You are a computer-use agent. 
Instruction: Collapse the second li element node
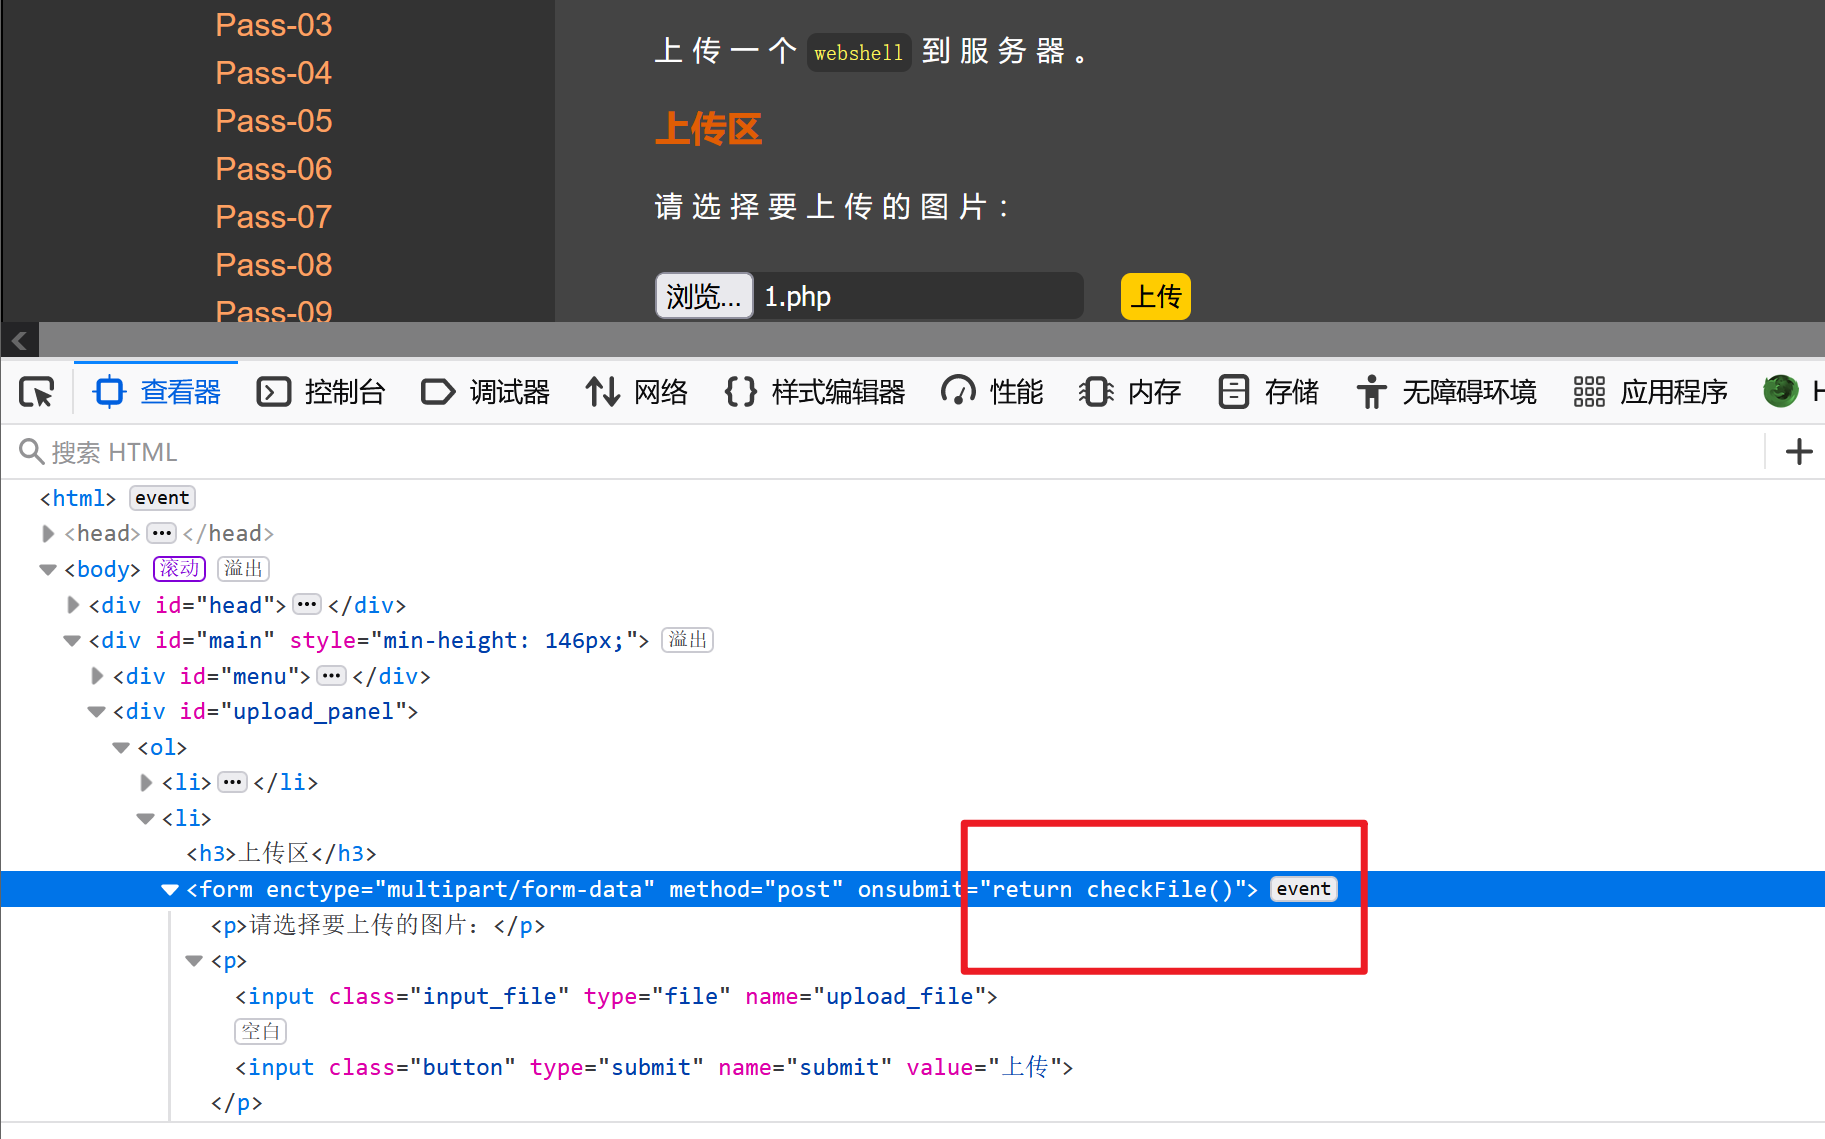[145, 819]
